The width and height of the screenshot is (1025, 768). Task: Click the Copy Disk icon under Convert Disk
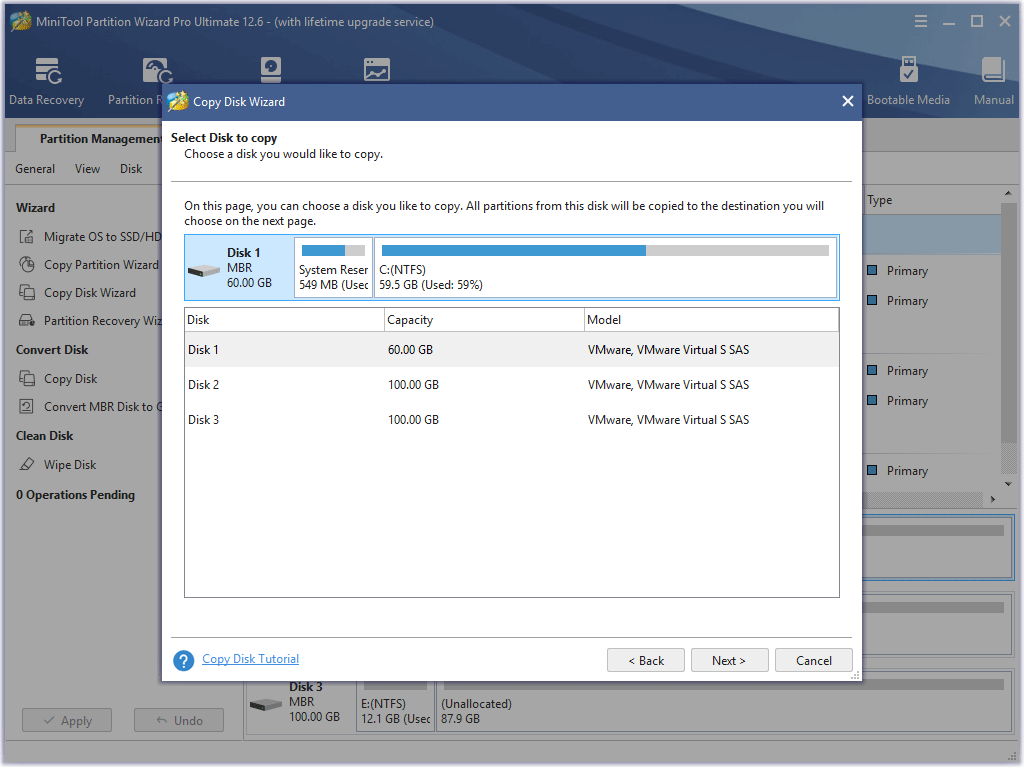[x=27, y=378]
